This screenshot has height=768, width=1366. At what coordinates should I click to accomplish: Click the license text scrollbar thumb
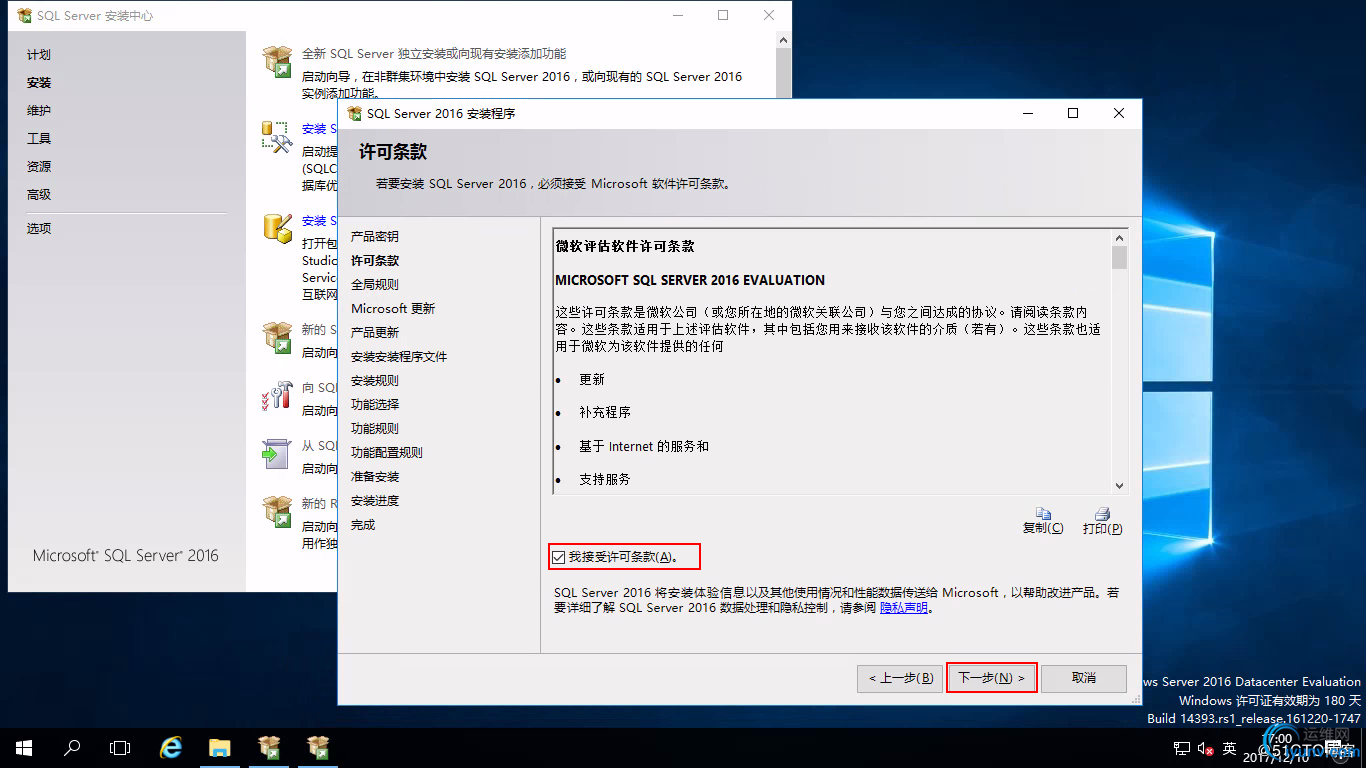(x=1119, y=258)
